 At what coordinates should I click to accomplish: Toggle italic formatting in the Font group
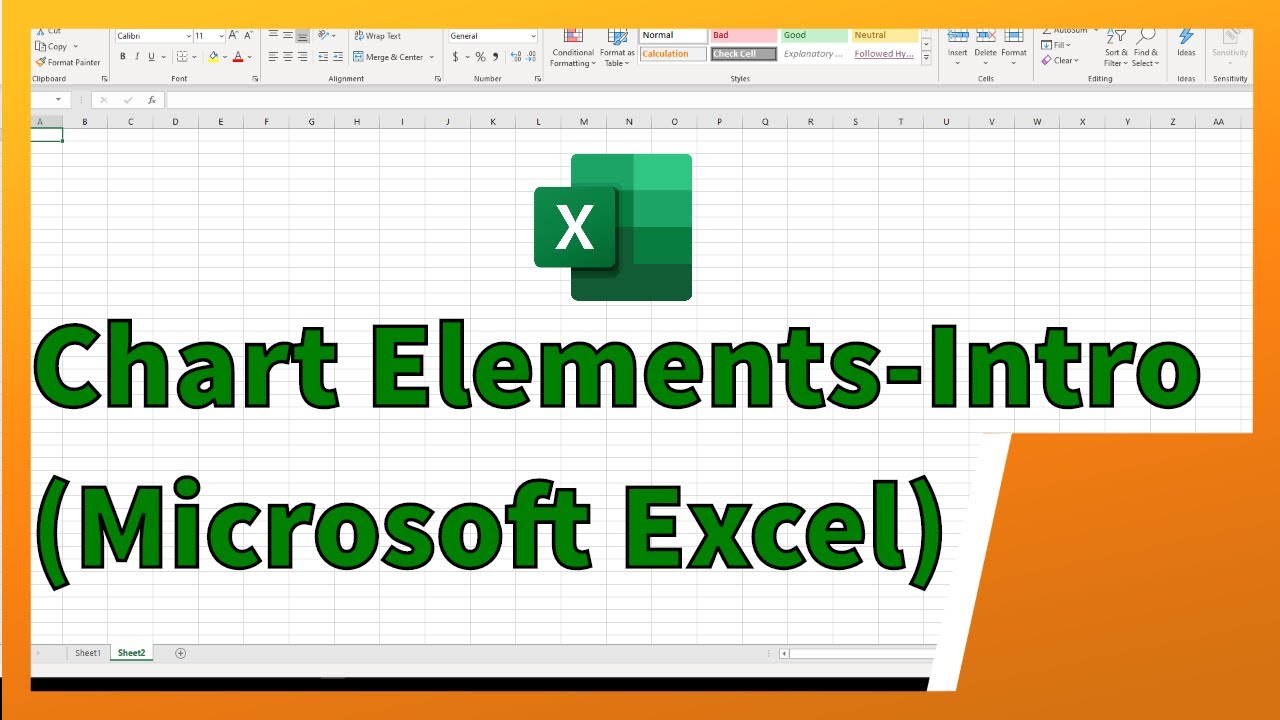click(x=137, y=57)
